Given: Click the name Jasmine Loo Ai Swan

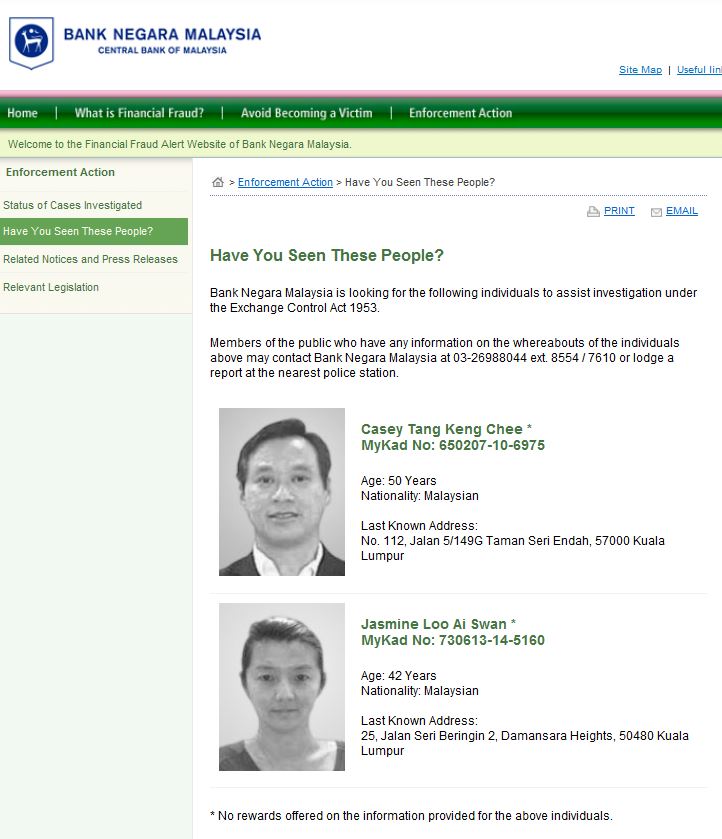Looking at the screenshot, I should pyautogui.click(x=434, y=624).
